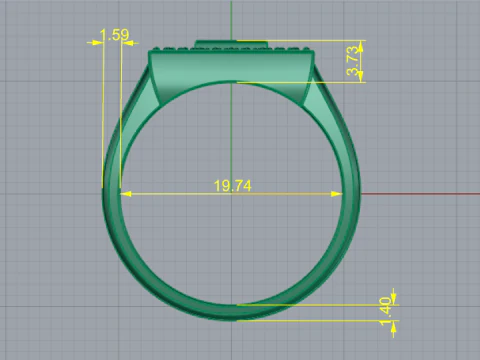Select the 3.73 head height dimension
480x360 pixels.
coord(353,61)
